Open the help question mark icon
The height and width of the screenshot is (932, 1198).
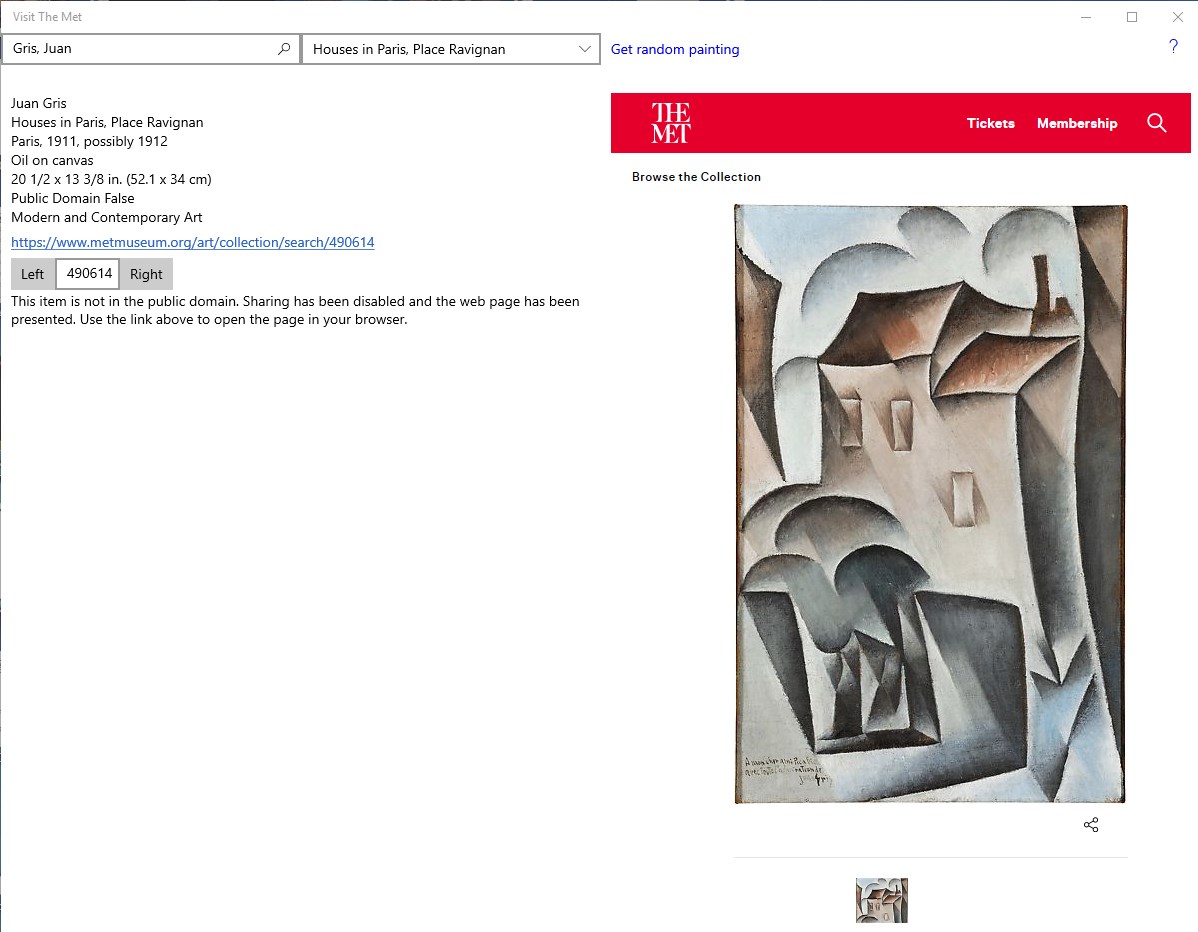pos(1173,47)
